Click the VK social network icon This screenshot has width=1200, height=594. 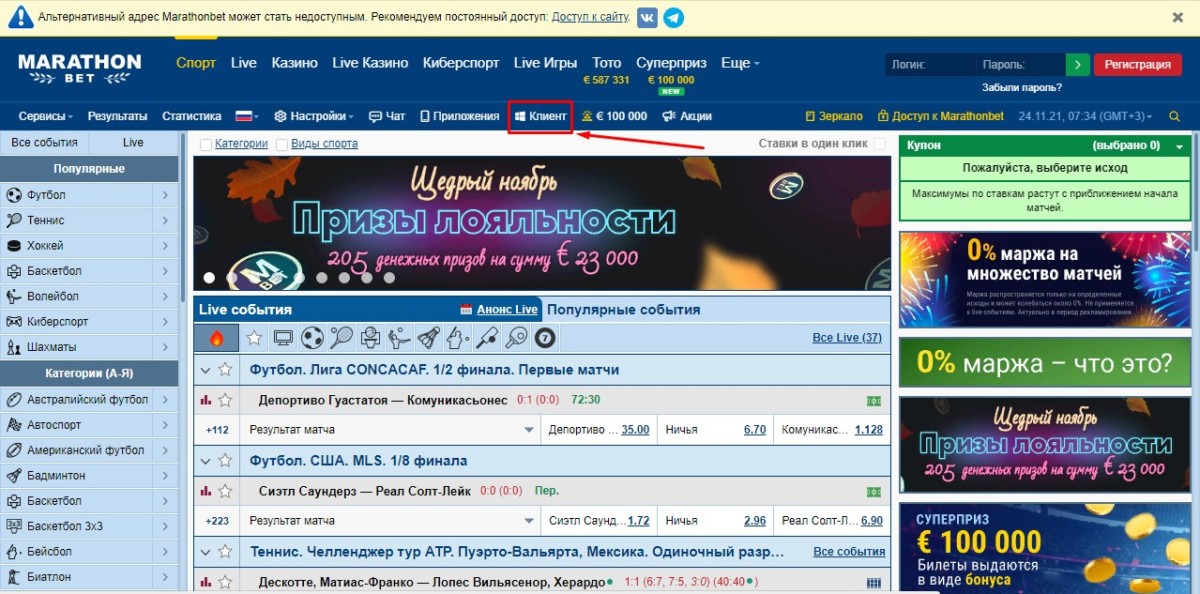tap(647, 17)
